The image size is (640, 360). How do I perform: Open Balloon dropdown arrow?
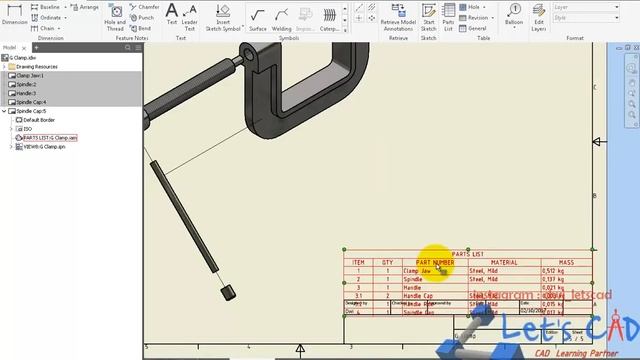pos(514,28)
